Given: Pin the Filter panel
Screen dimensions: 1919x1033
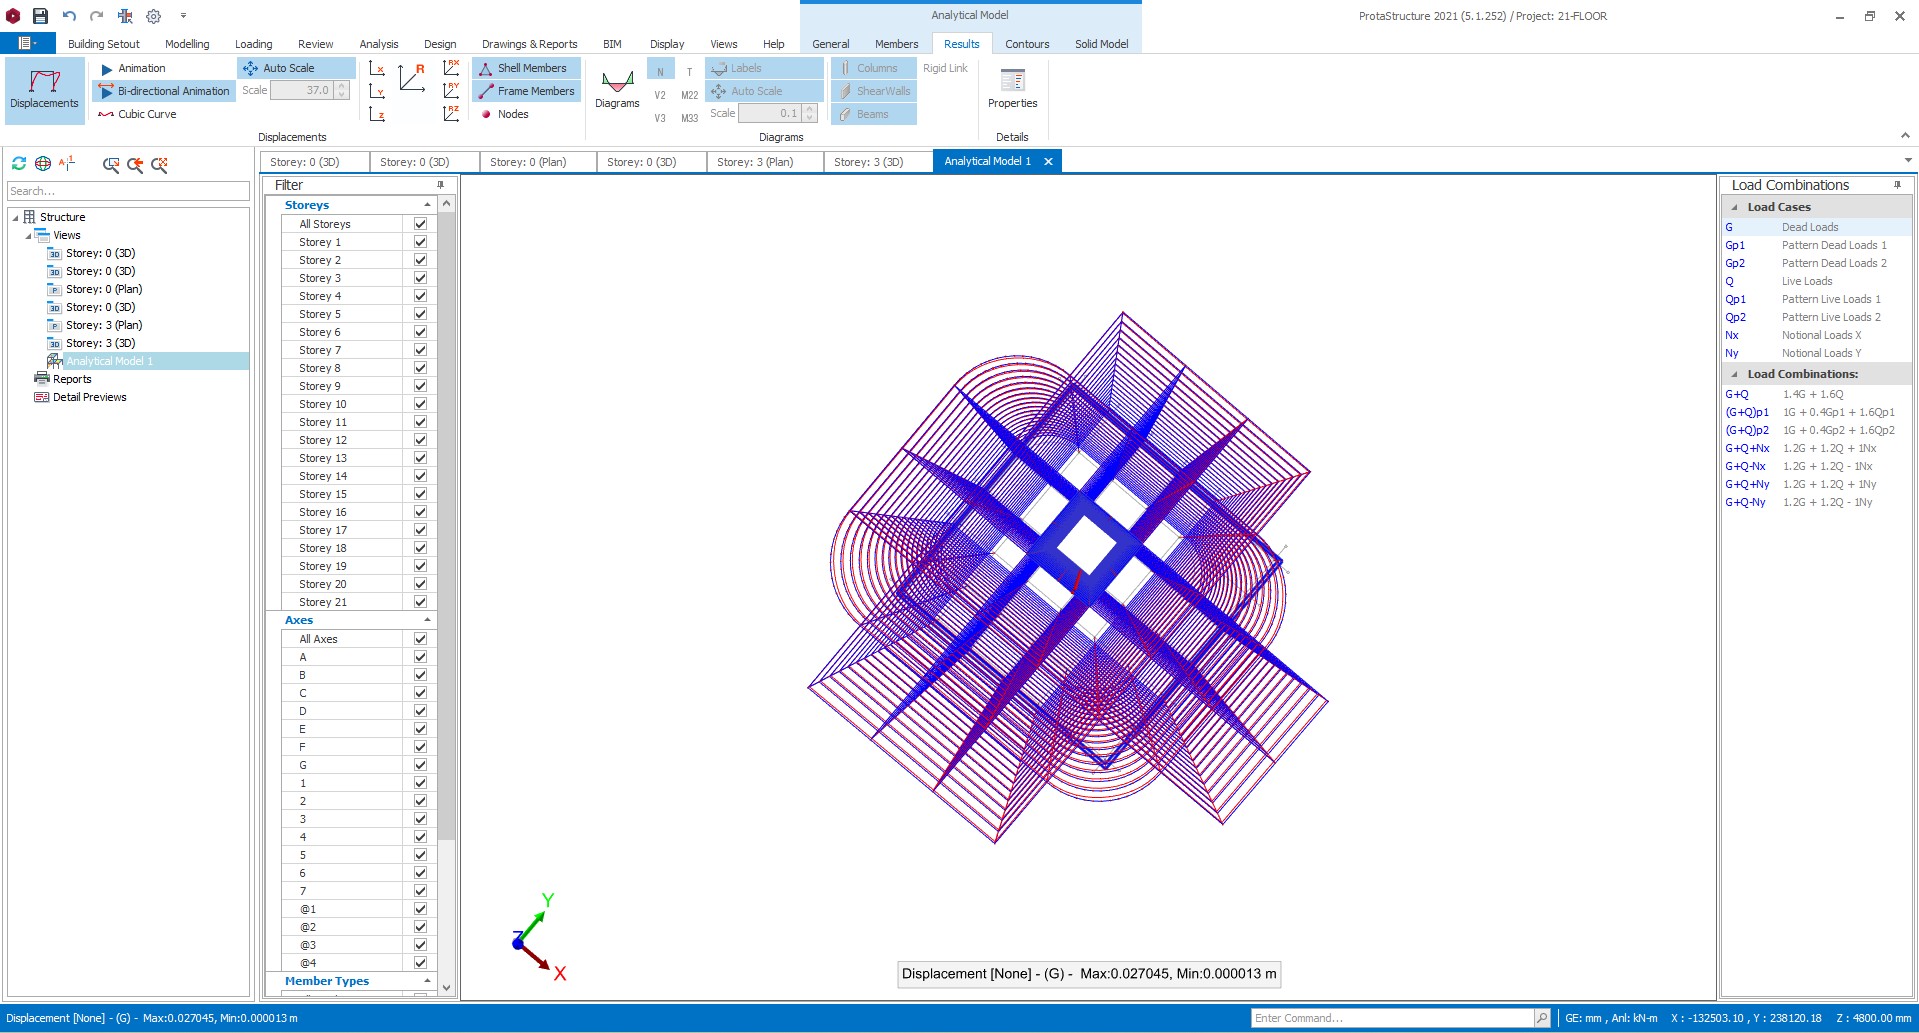Looking at the screenshot, I should 441,185.
